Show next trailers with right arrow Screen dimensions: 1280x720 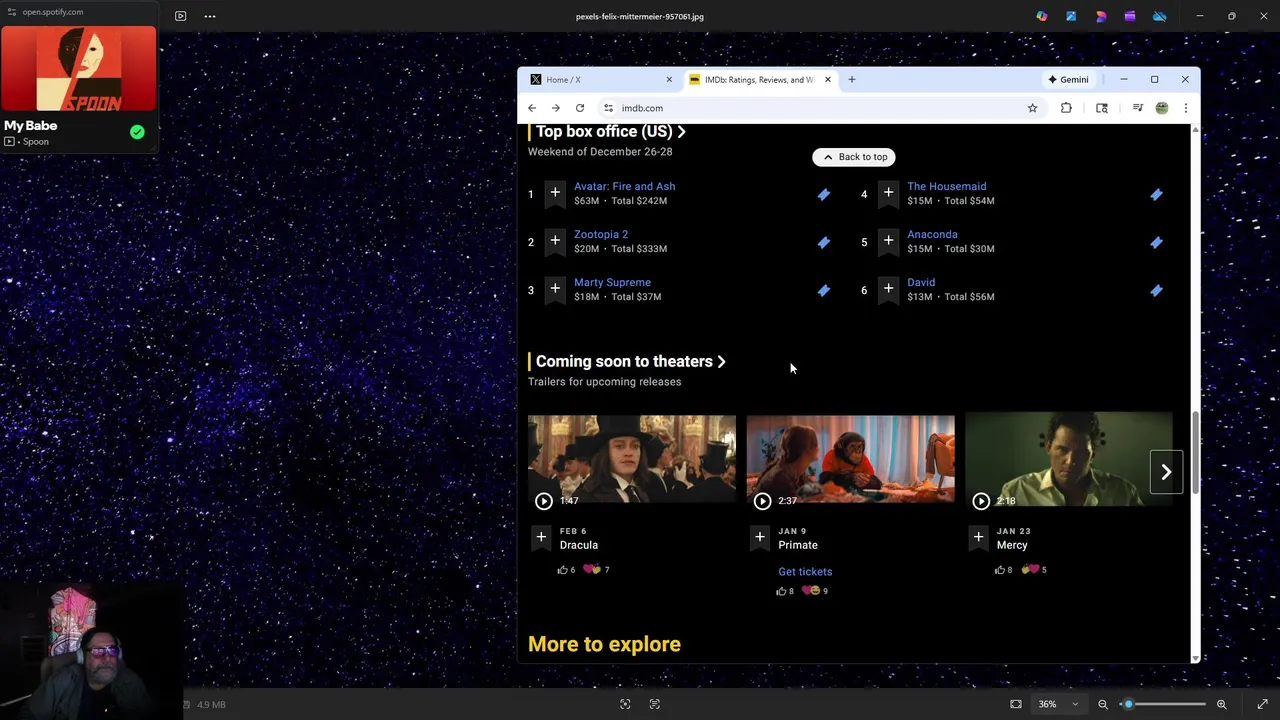1166,472
